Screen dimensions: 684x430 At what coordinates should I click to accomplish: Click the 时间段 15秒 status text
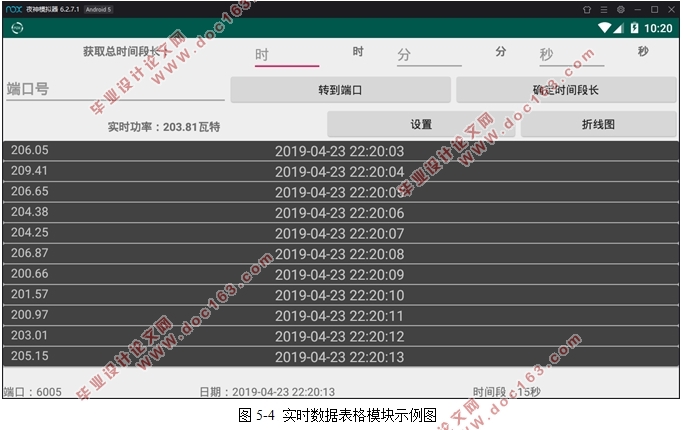(x=506, y=392)
